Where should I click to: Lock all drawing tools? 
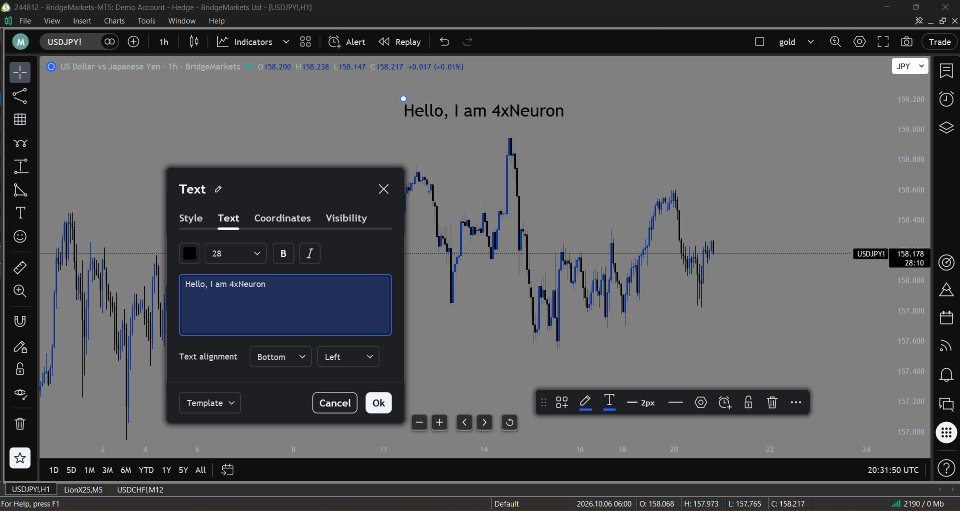coord(20,369)
